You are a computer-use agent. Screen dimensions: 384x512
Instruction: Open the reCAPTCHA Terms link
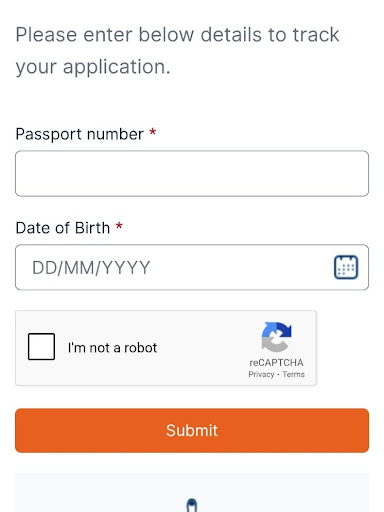click(x=293, y=374)
